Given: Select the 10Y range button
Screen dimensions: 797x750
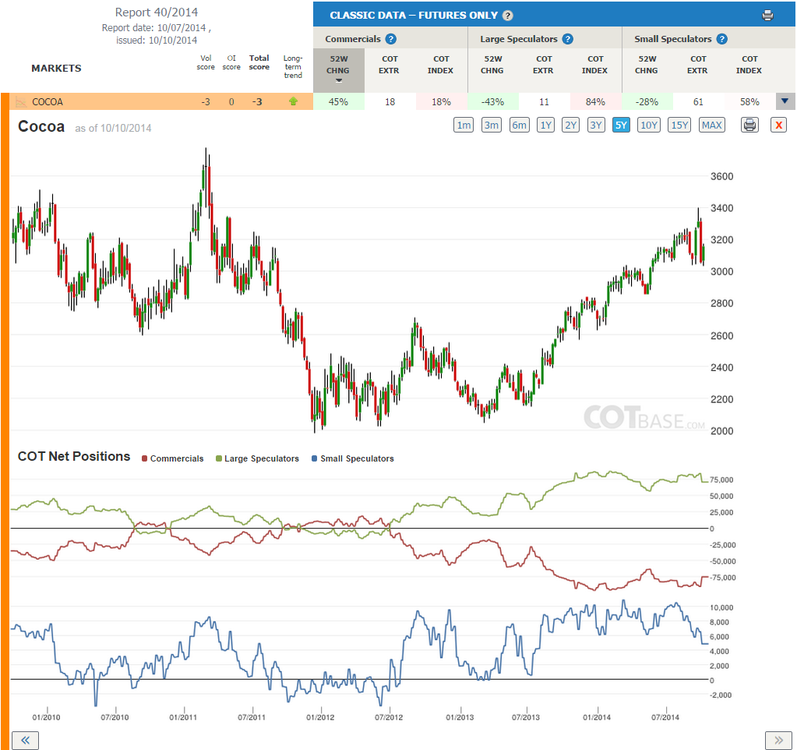Looking at the screenshot, I should 649,125.
